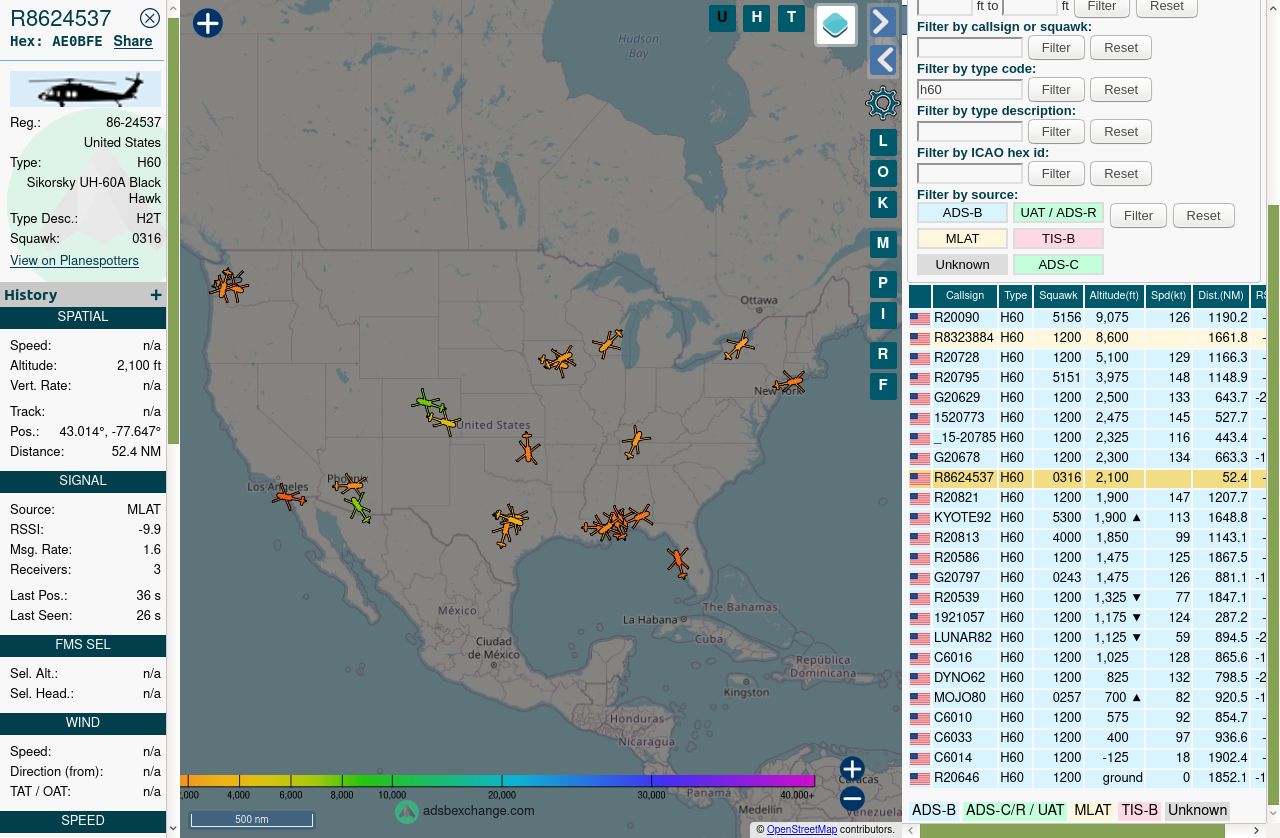Click the R map button
This screenshot has height=838, width=1280.
pyautogui.click(x=883, y=355)
